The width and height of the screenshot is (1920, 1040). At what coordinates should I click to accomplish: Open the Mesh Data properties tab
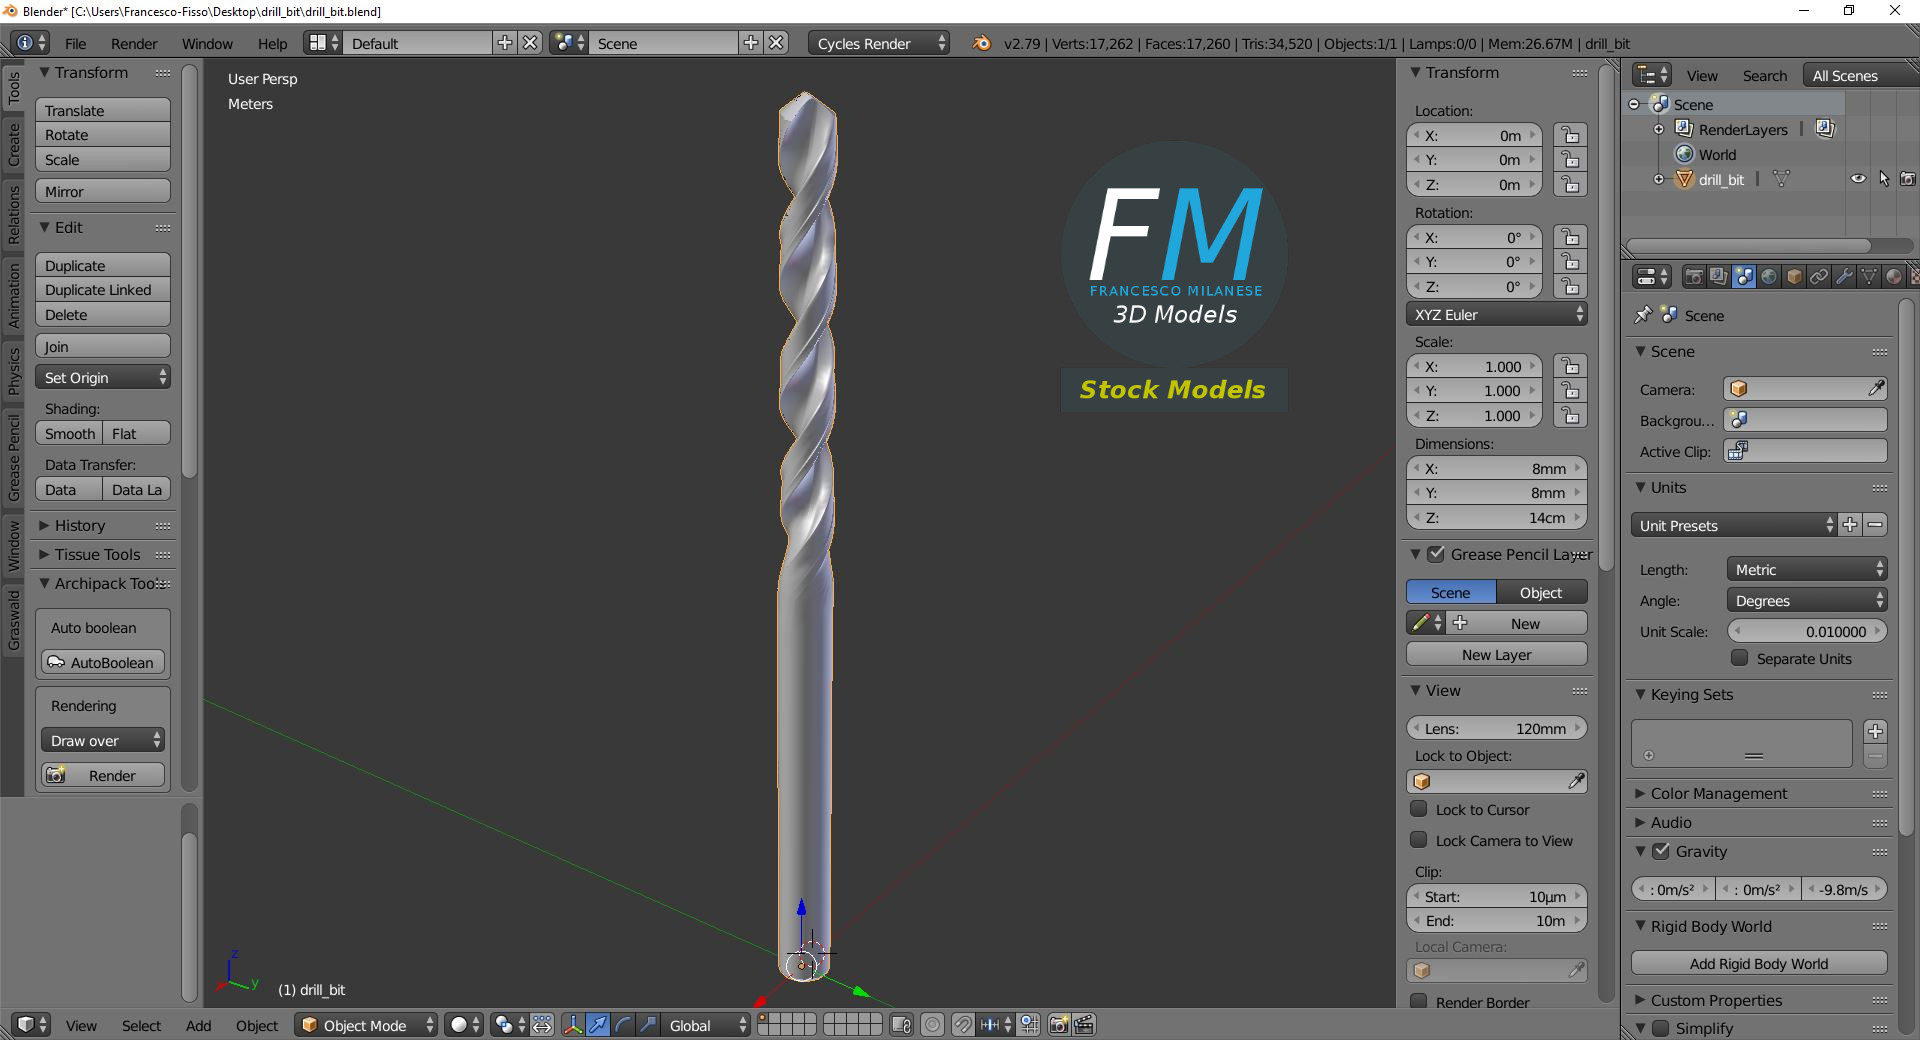(x=1869, y=277)
